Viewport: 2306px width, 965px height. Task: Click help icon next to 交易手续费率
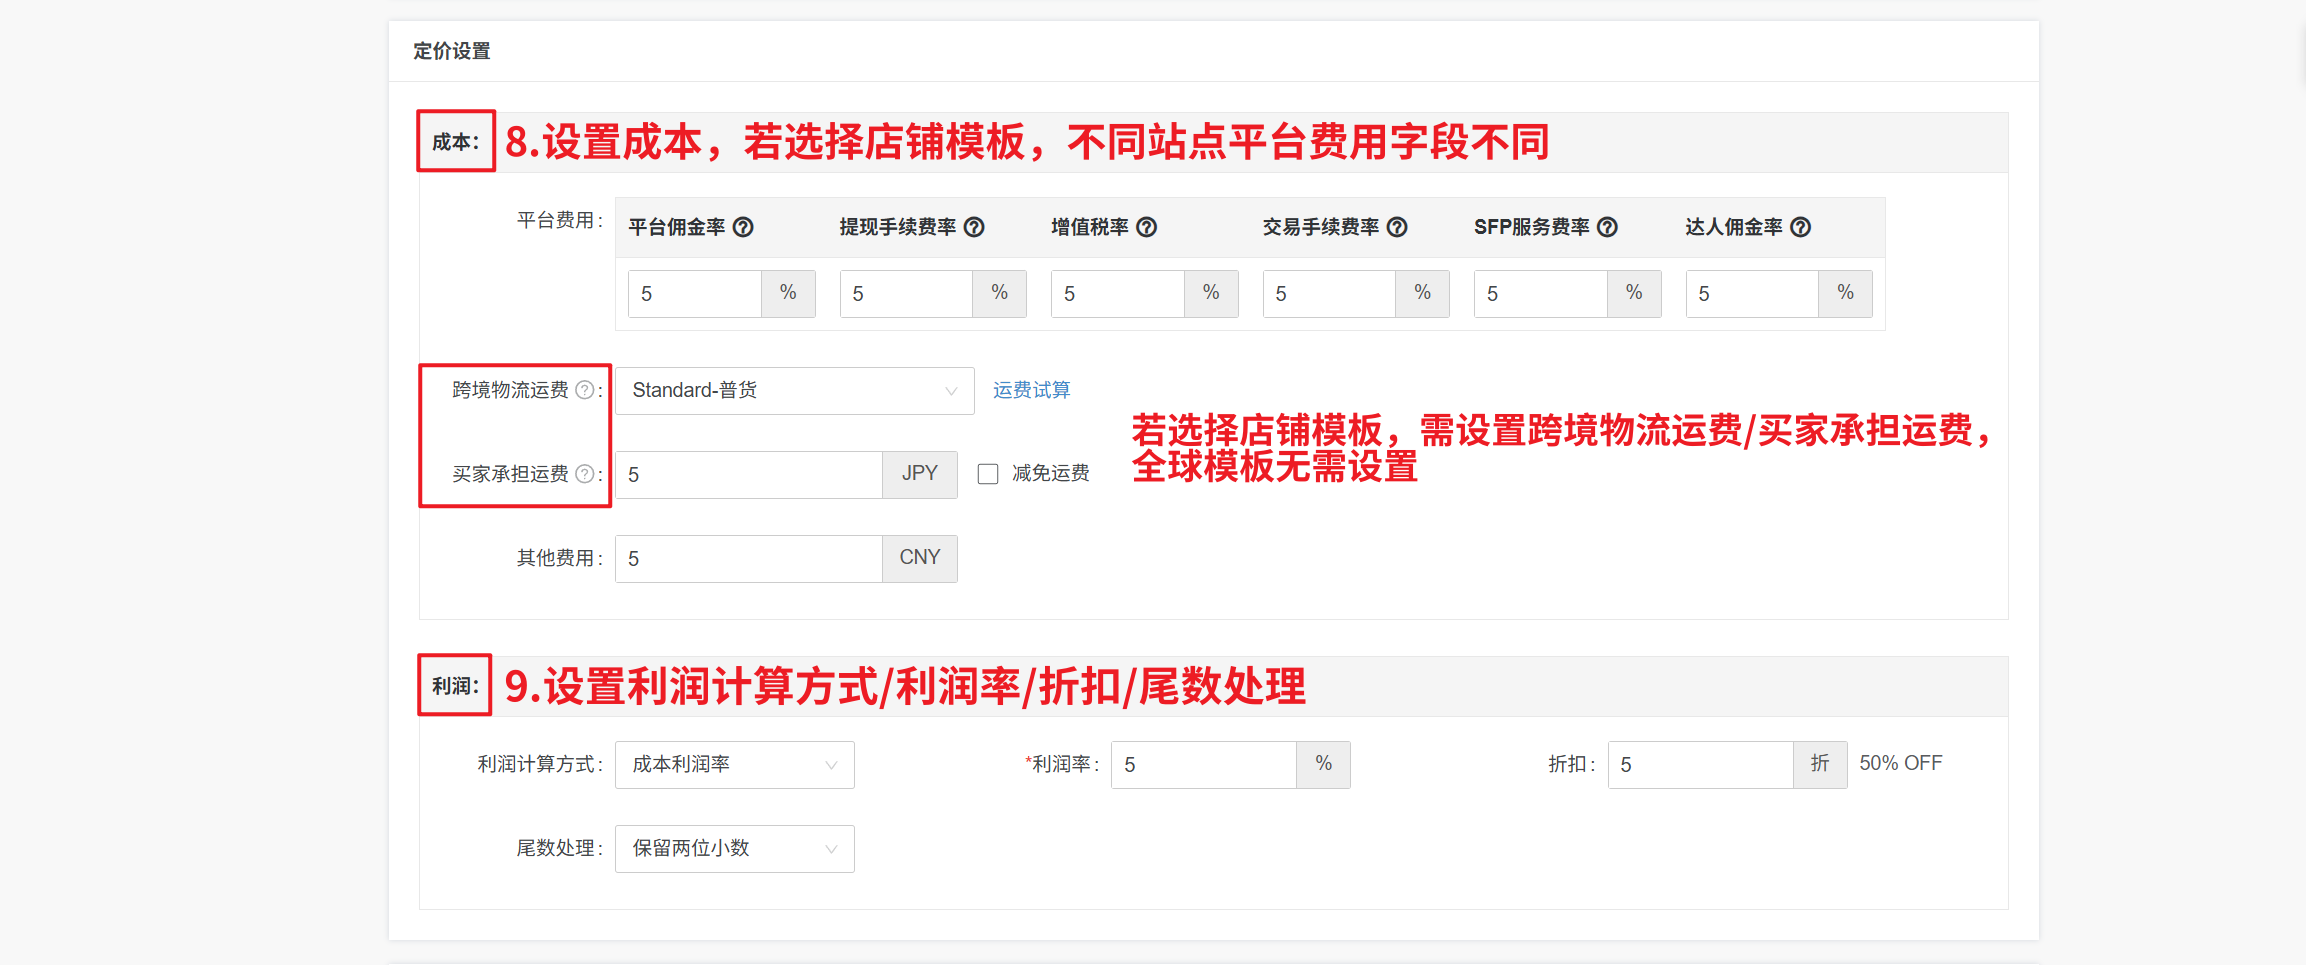[1397, 227]
